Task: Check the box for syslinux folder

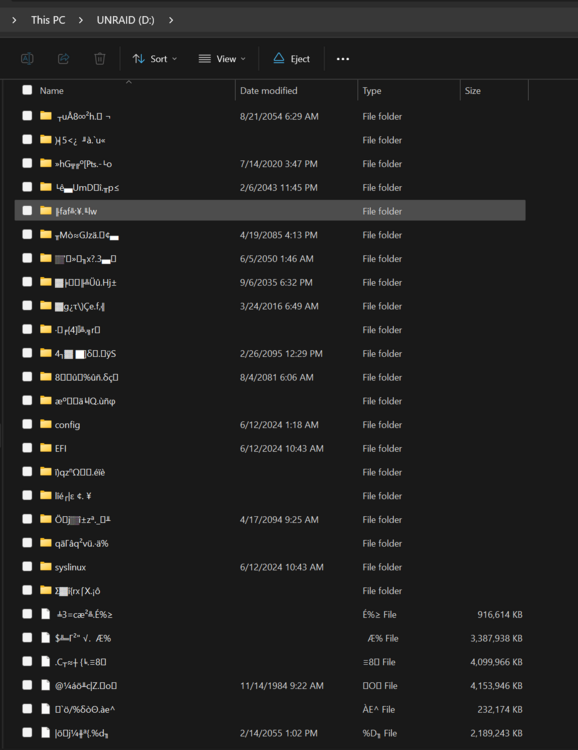Action: 27,566
